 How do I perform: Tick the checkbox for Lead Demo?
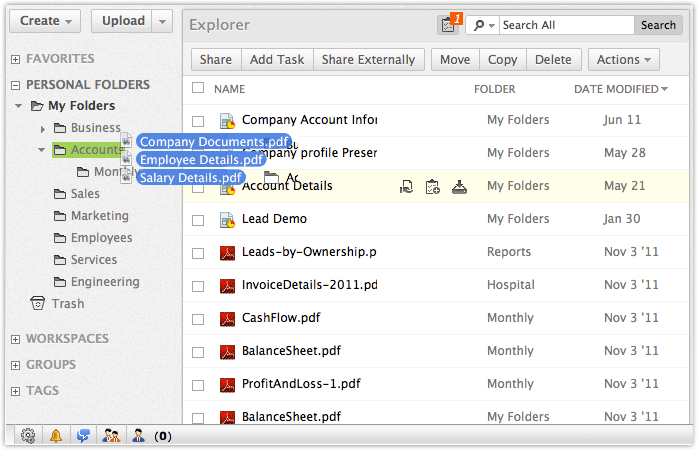coord(198,220)
